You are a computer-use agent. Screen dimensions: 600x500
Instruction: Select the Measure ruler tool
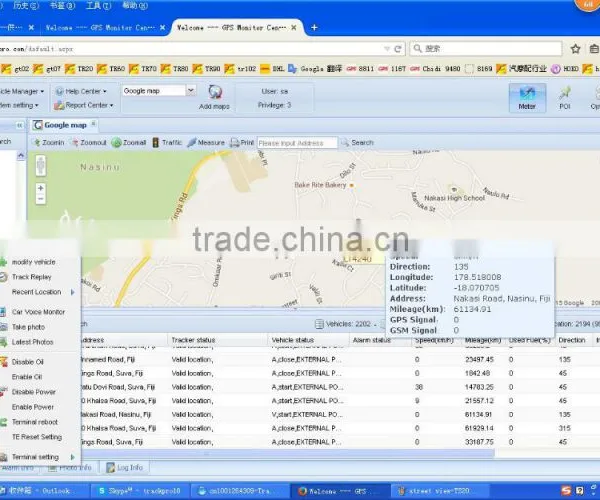(x=206, y=143)
